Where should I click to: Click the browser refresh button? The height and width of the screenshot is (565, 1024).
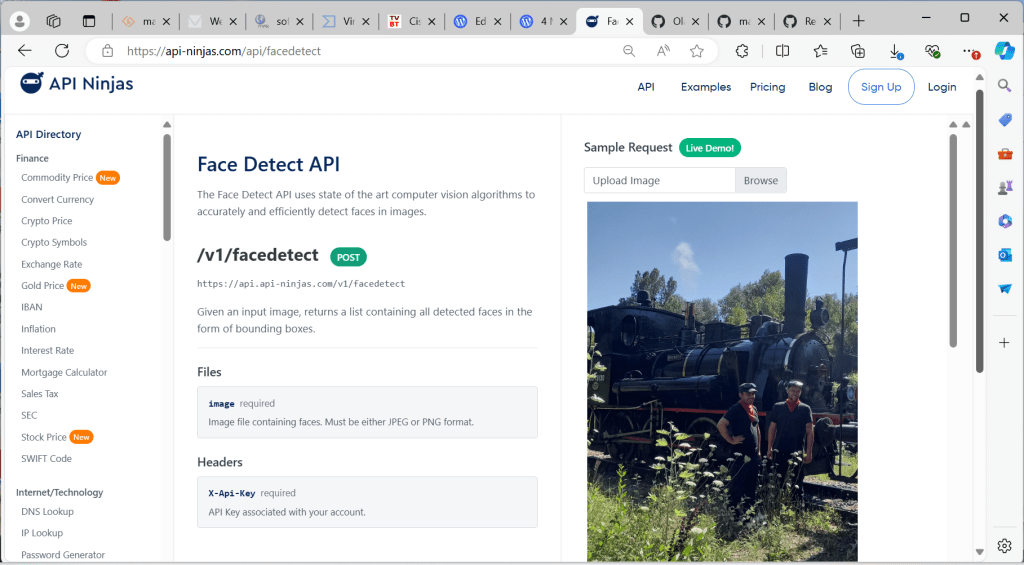coord(62,51)
